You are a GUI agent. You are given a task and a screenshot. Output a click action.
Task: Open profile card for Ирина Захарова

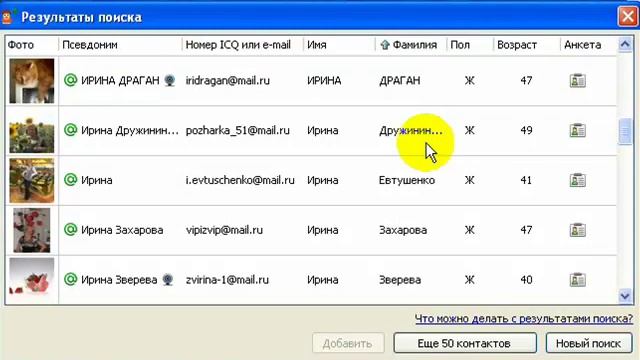(x=578, y=230)
